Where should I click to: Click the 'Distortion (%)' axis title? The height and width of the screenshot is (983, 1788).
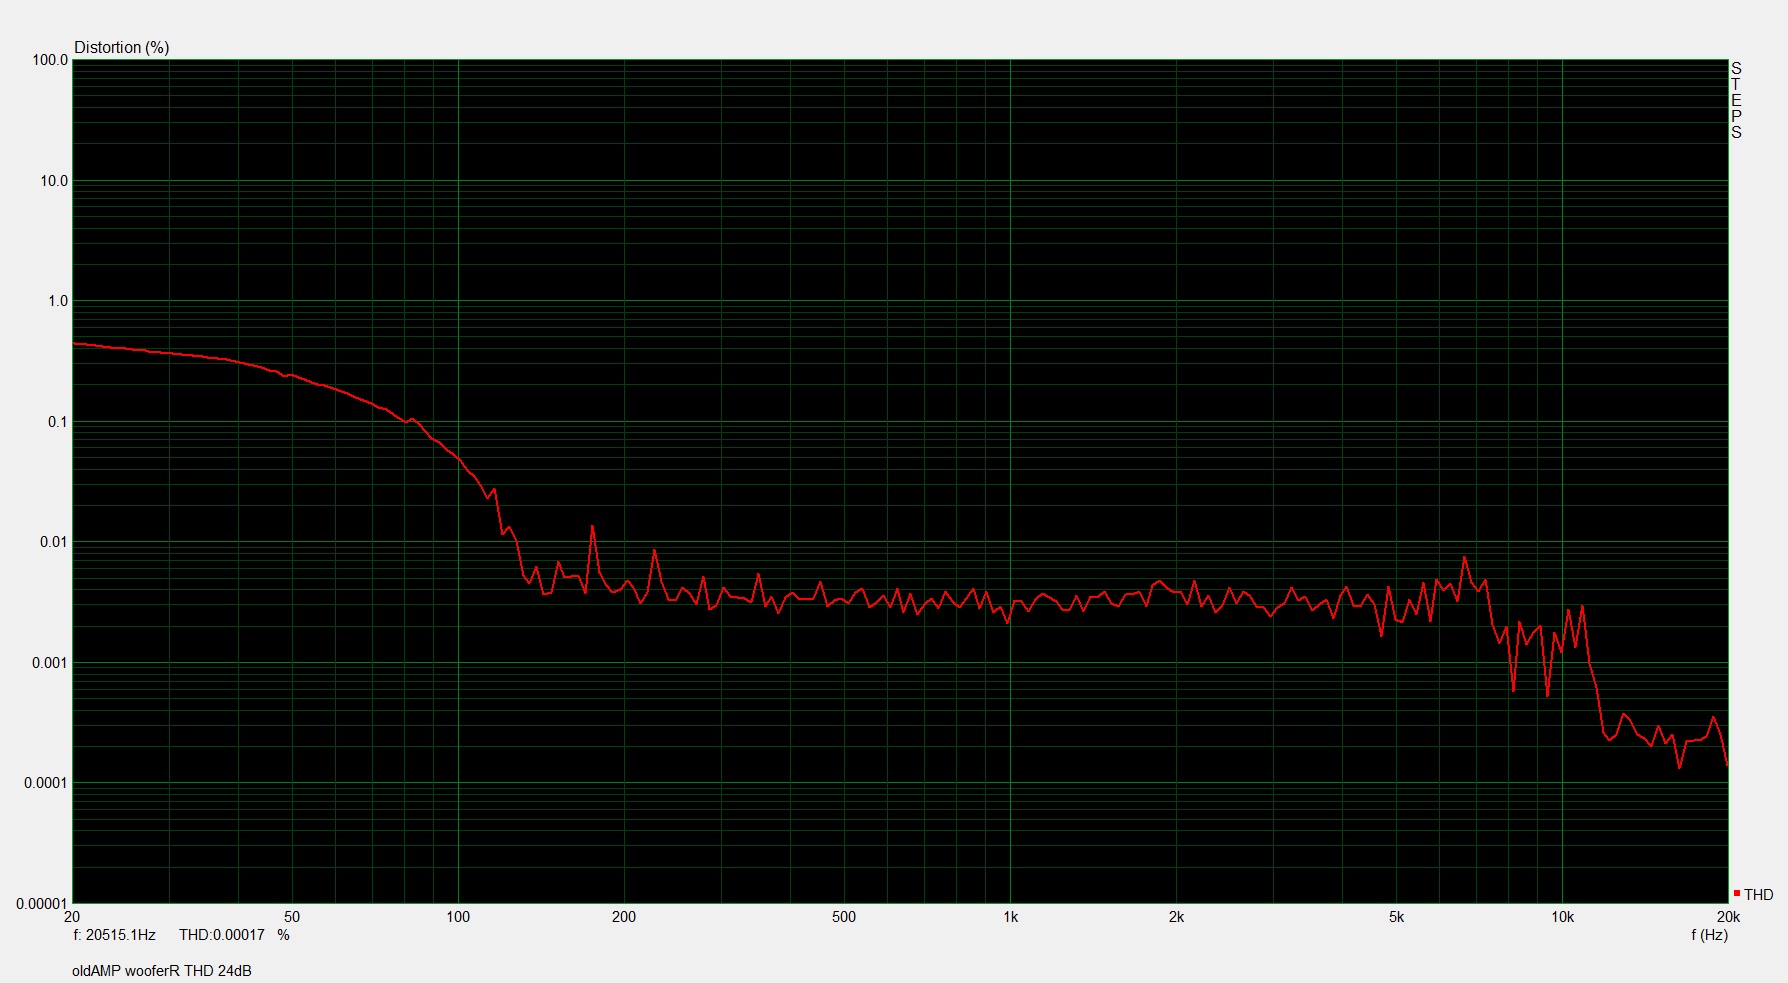point(122,47)
